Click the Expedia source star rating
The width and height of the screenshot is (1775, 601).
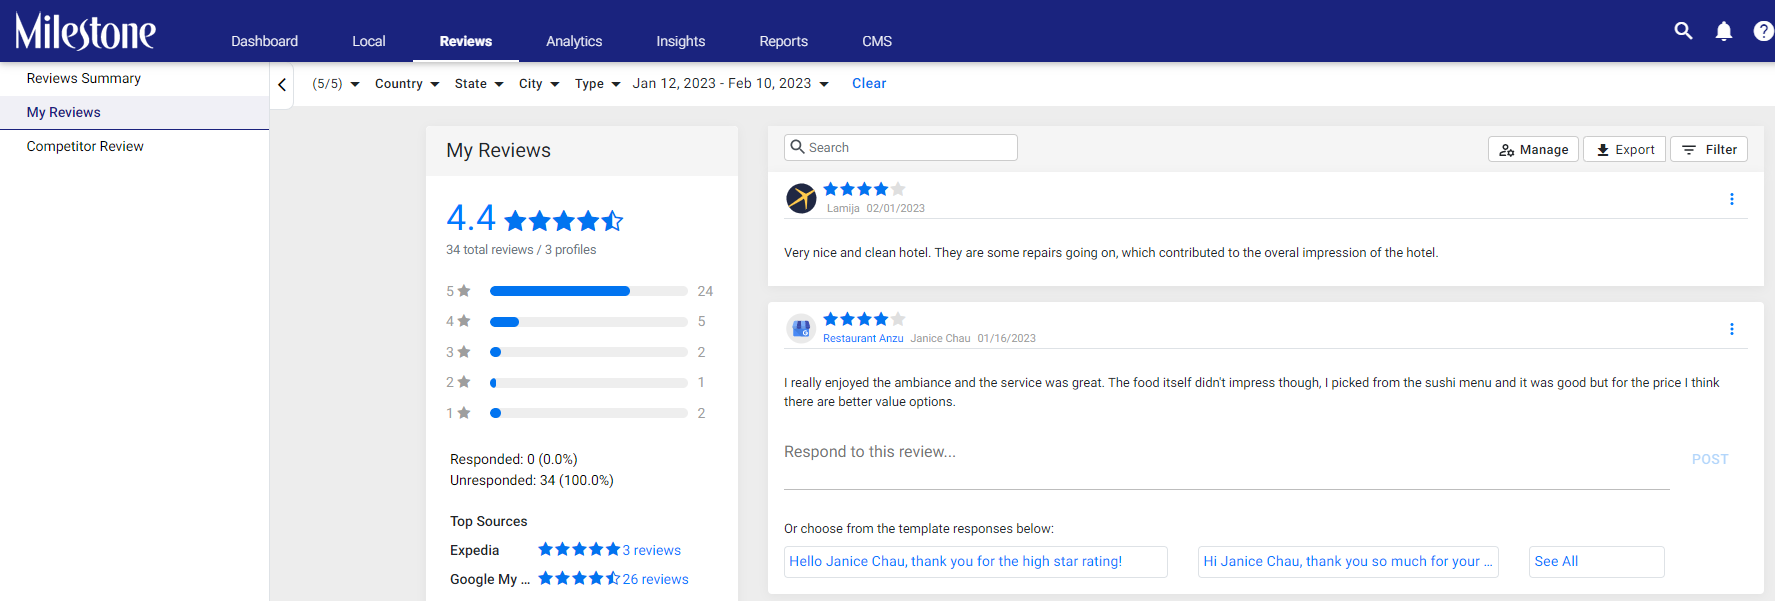pyautogui.click(x=579, y=549)
